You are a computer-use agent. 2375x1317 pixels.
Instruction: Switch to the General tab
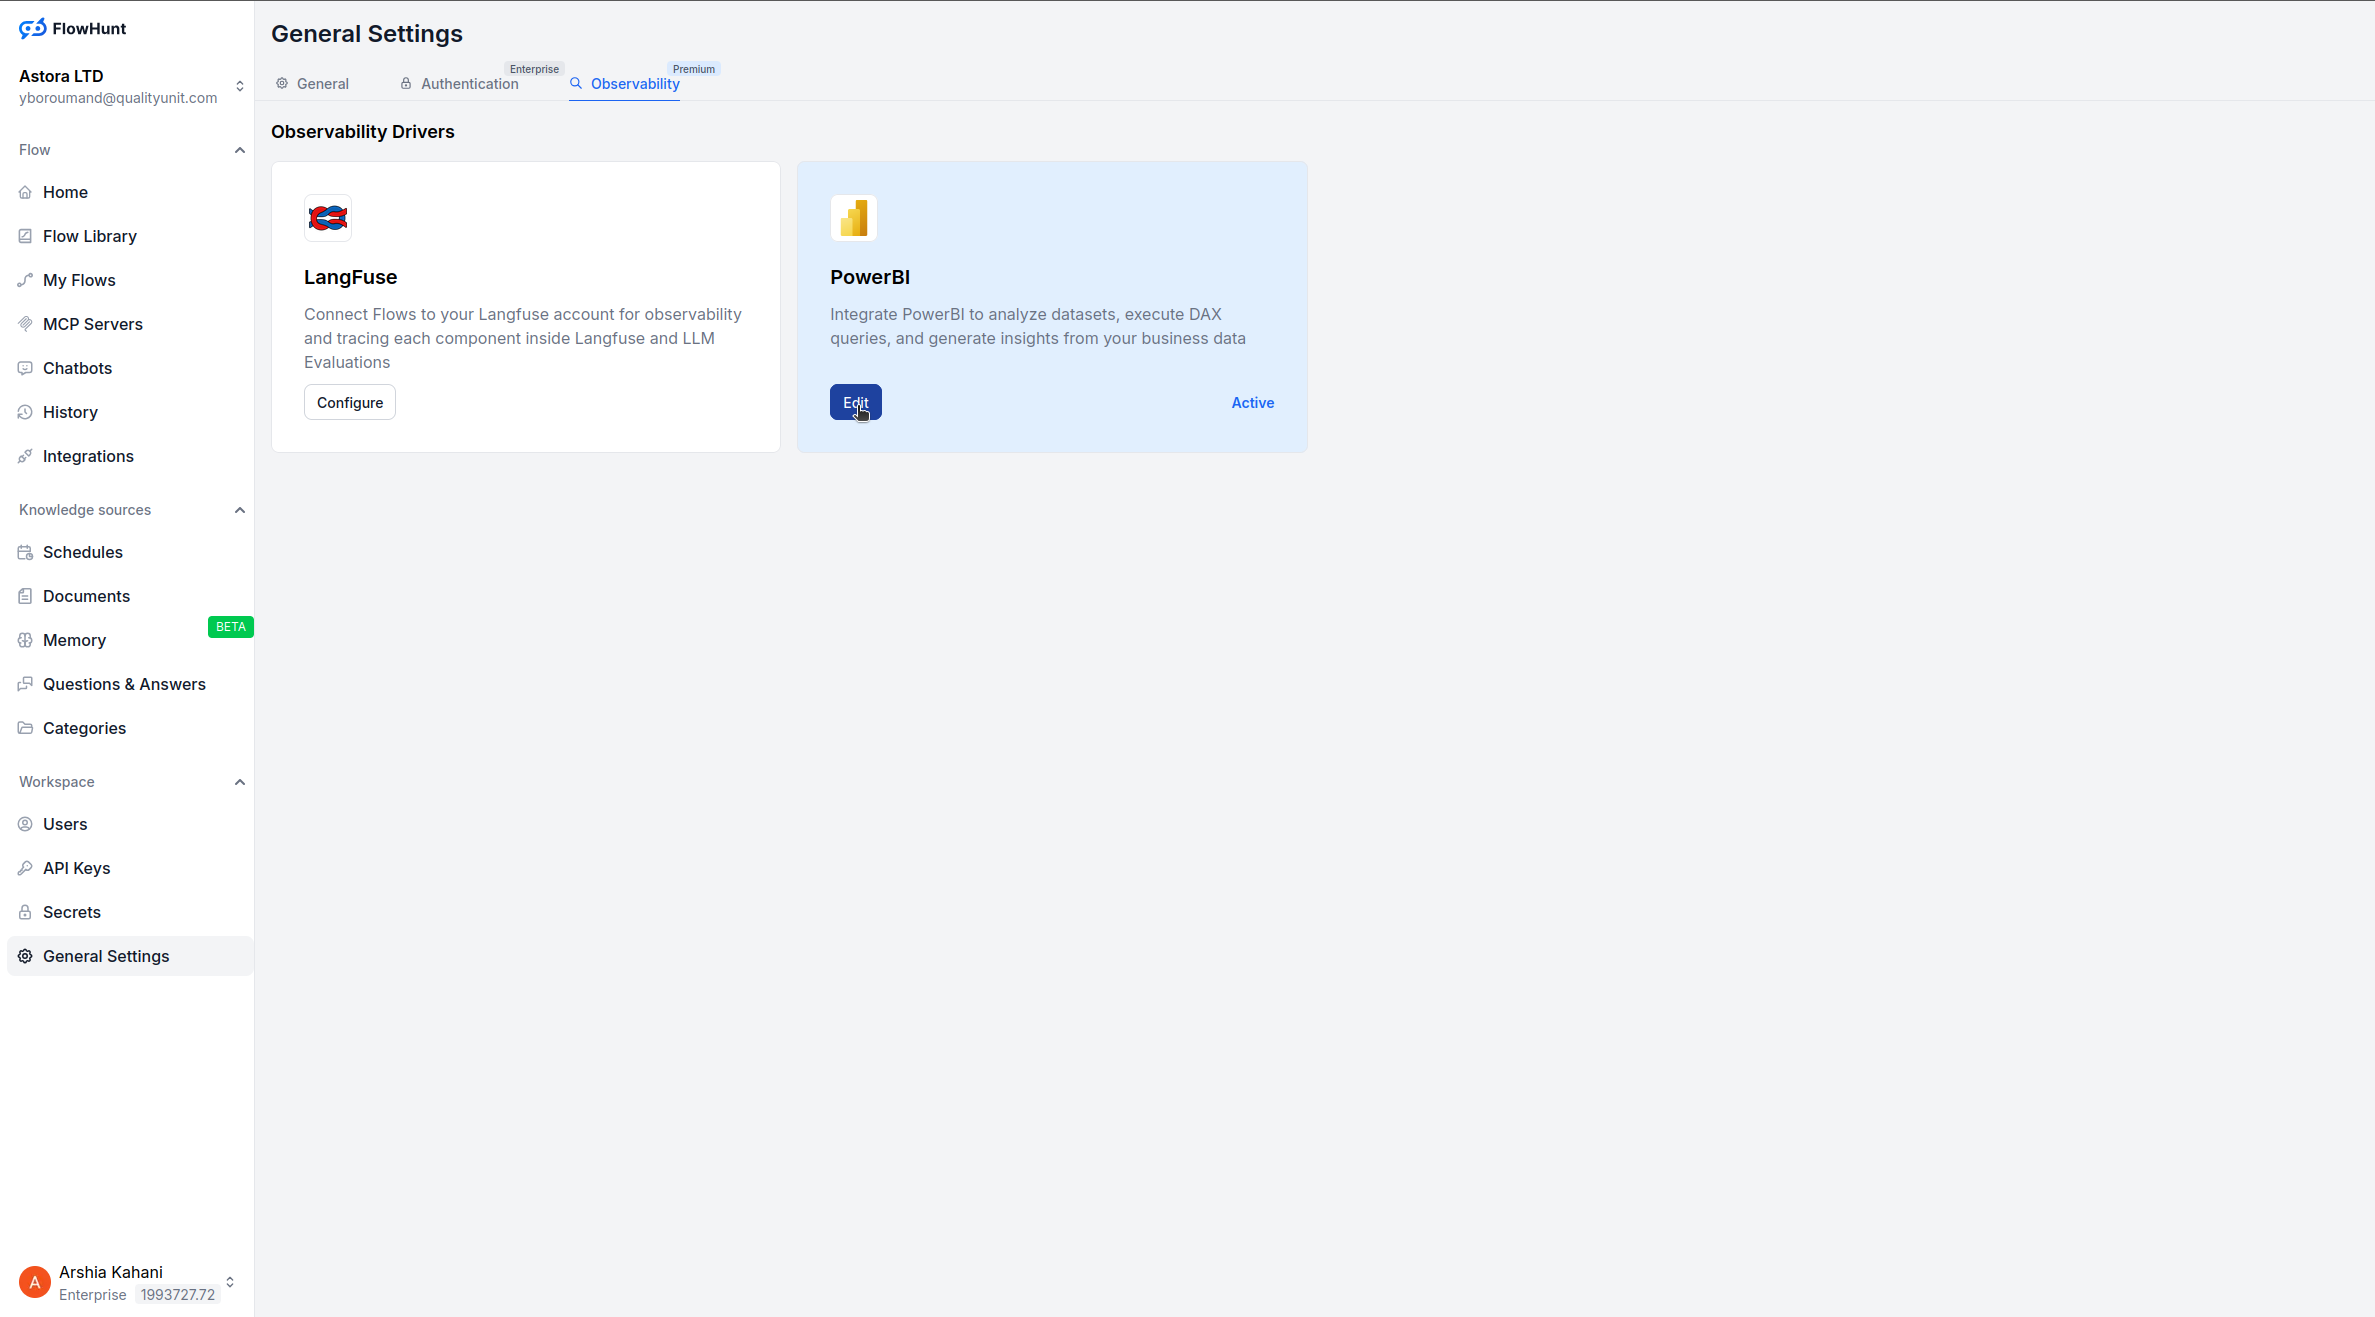click(313, 84)
